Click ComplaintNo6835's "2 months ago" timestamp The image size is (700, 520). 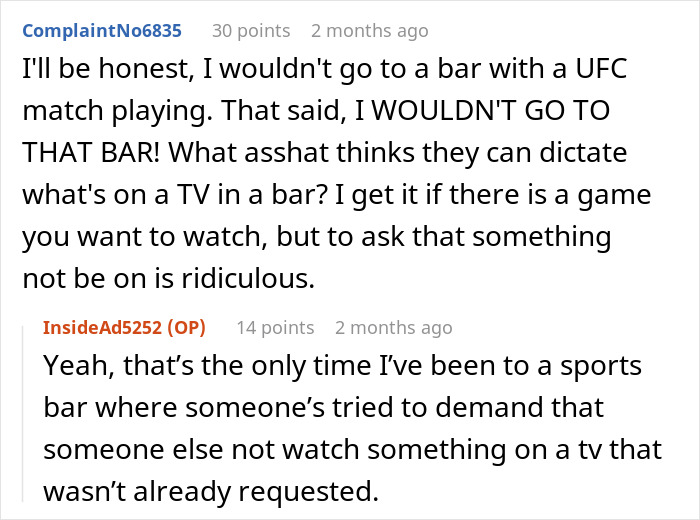pos(369,31)
